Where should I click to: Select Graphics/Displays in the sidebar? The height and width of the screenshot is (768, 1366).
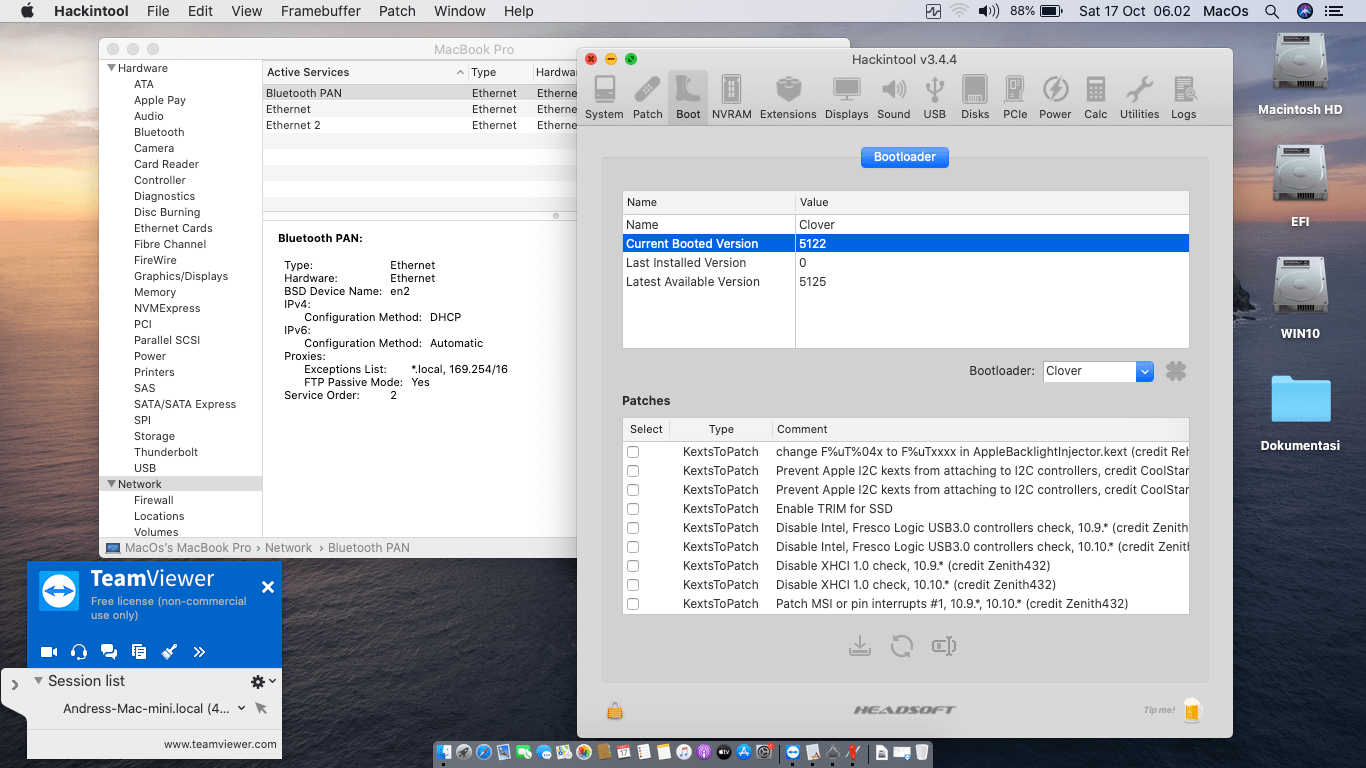tap(181, 276)
